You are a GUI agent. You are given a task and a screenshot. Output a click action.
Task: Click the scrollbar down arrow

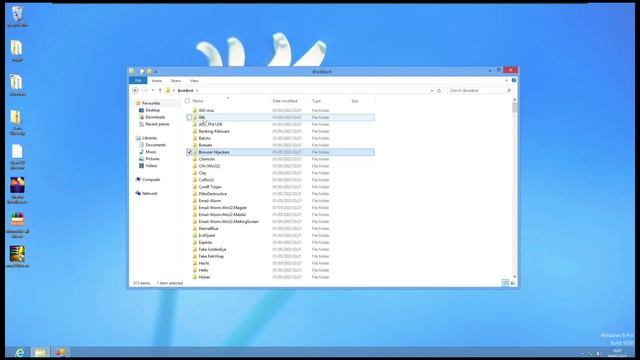click(515, 277)
